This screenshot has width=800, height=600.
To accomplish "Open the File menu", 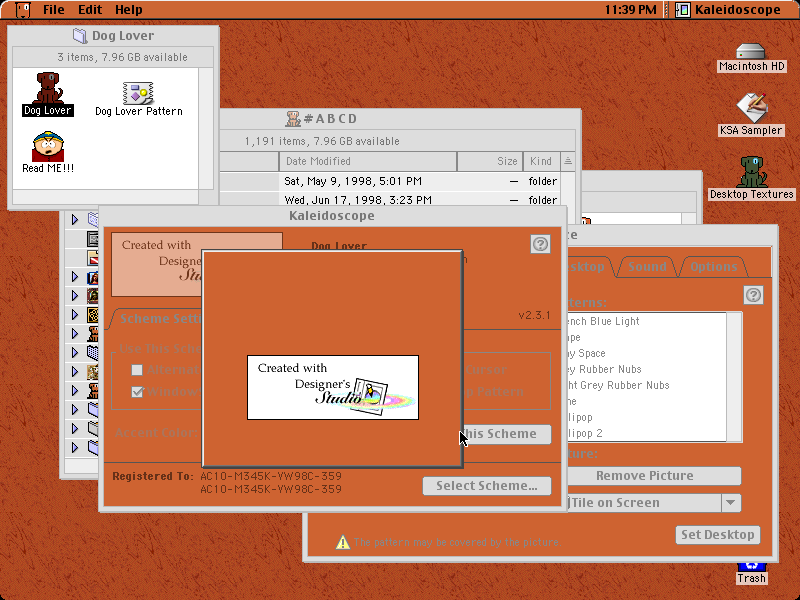I will pos(54,10).
